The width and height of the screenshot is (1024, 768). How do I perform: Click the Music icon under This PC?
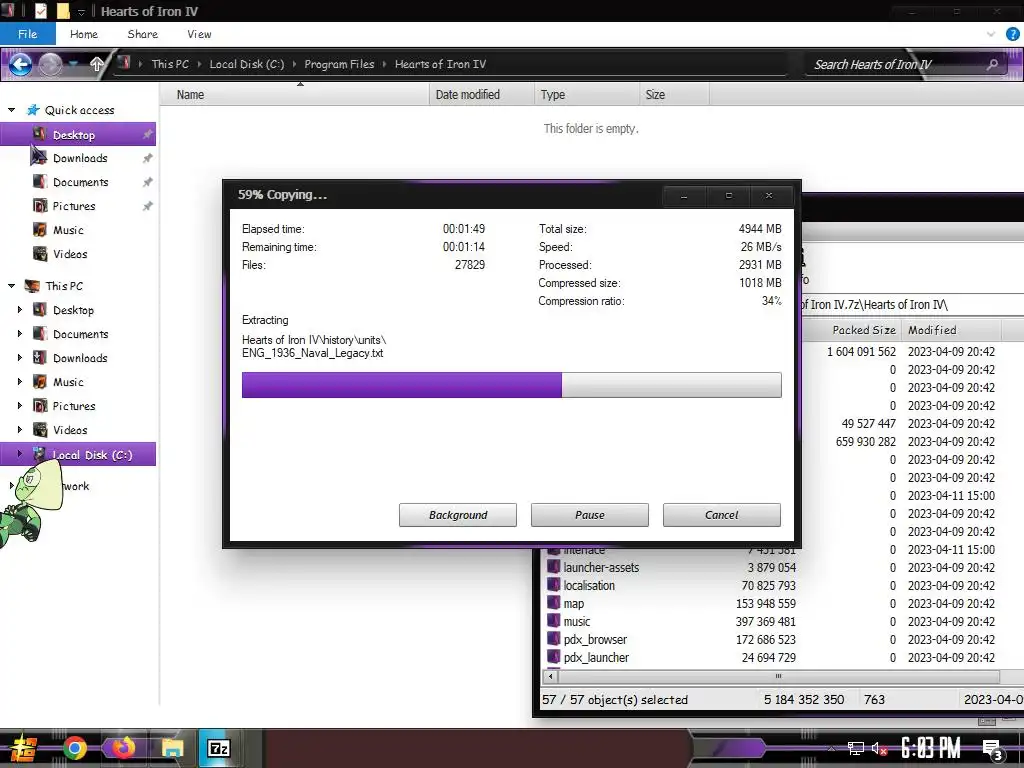point(40,381)
